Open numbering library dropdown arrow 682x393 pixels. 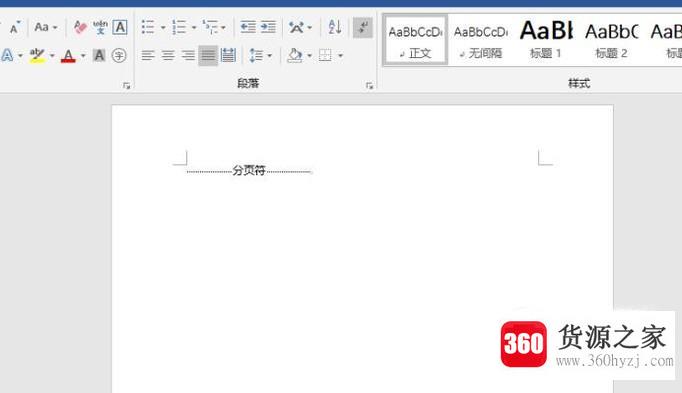tap(194, 28)
